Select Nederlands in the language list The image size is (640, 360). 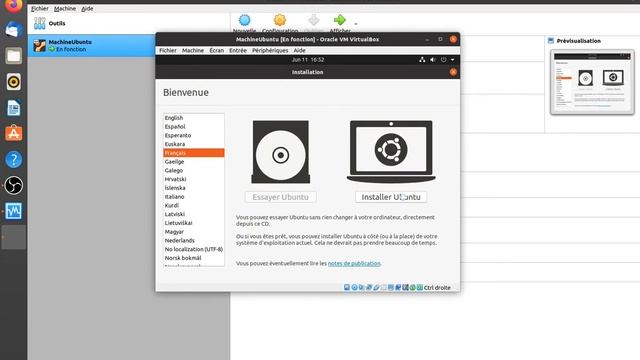pos(193,240)
